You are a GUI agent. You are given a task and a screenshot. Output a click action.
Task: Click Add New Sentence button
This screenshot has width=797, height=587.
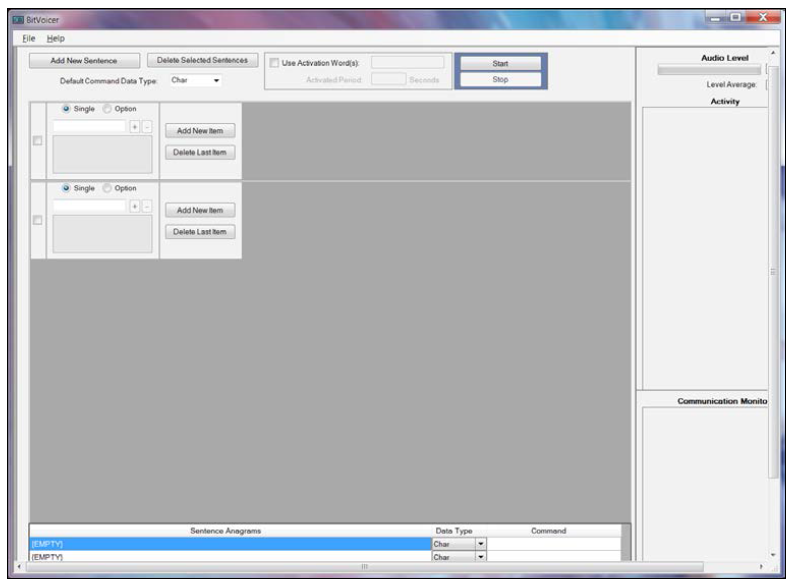pyautogui.click(x=84, y=60)
